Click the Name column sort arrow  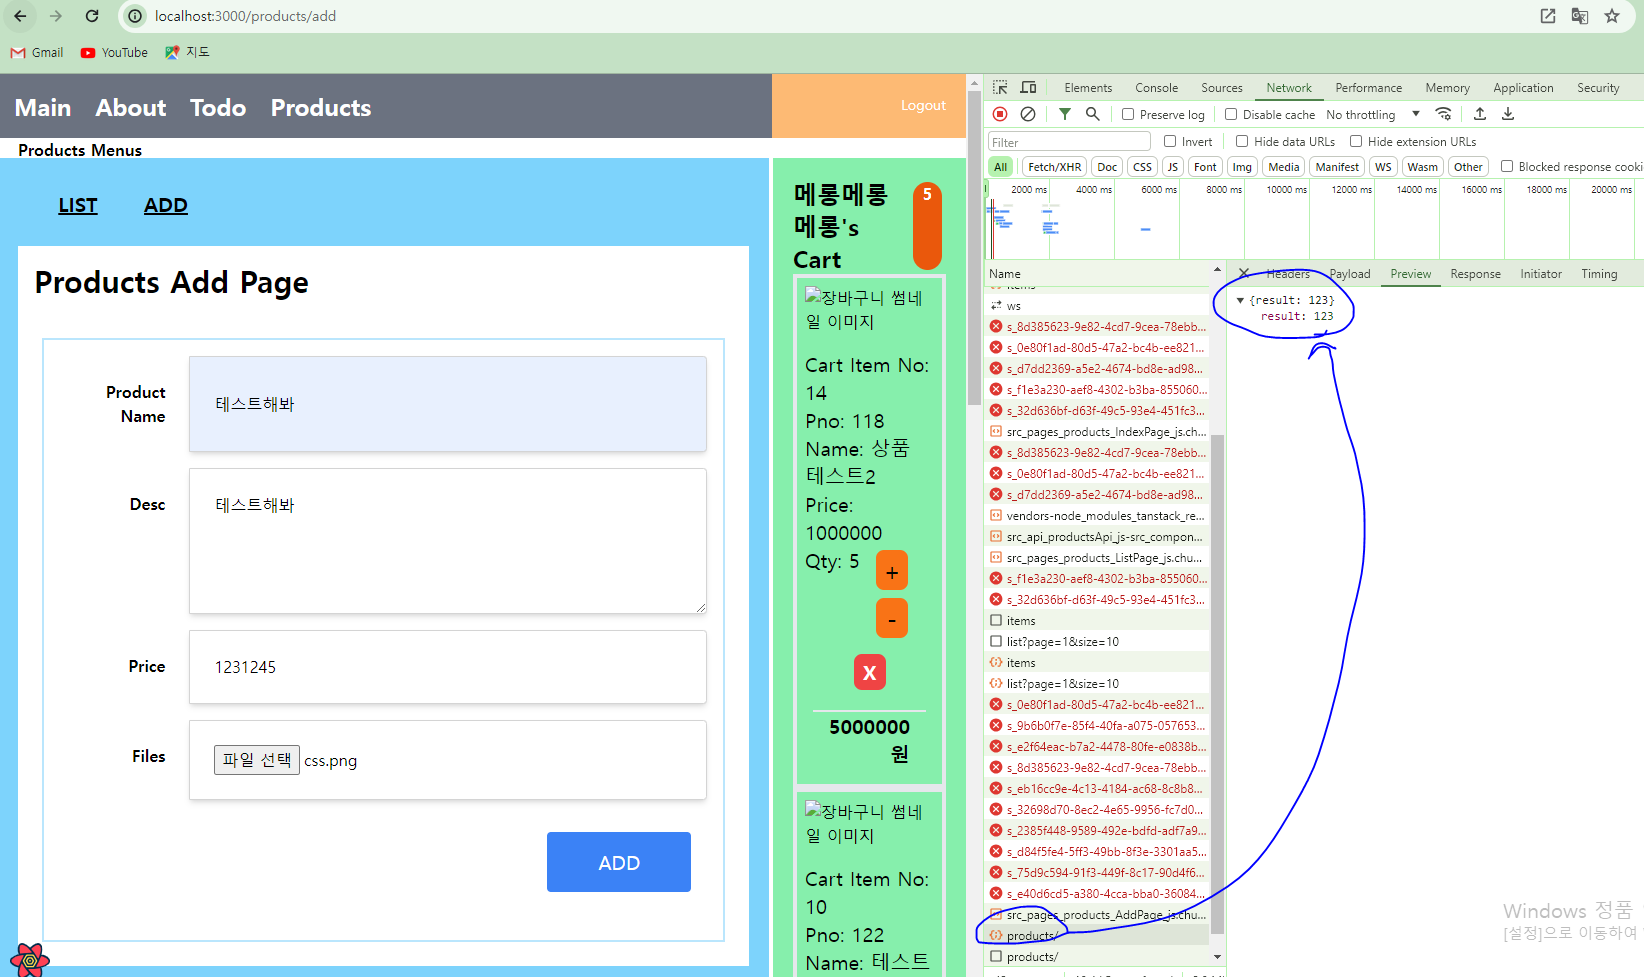point(1217,269)
